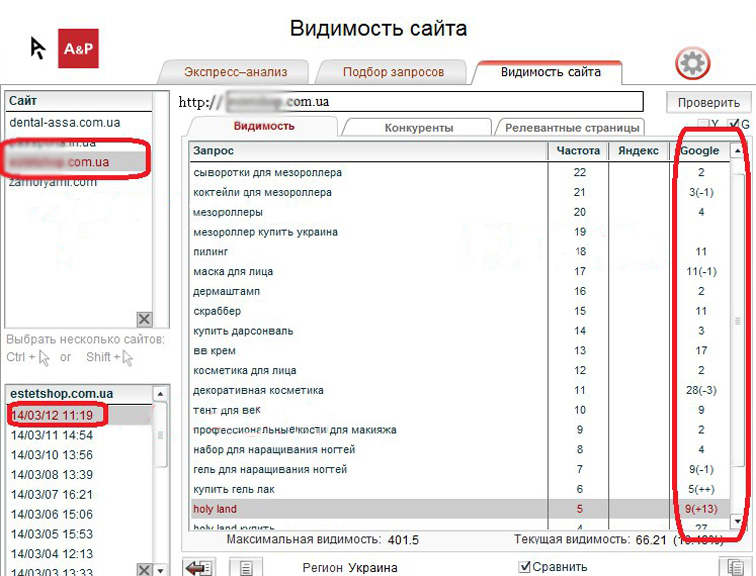This screenshot has height=576, width=756.
Task: Click the copy pages icon at bottom right
Action: click(734, 567)
